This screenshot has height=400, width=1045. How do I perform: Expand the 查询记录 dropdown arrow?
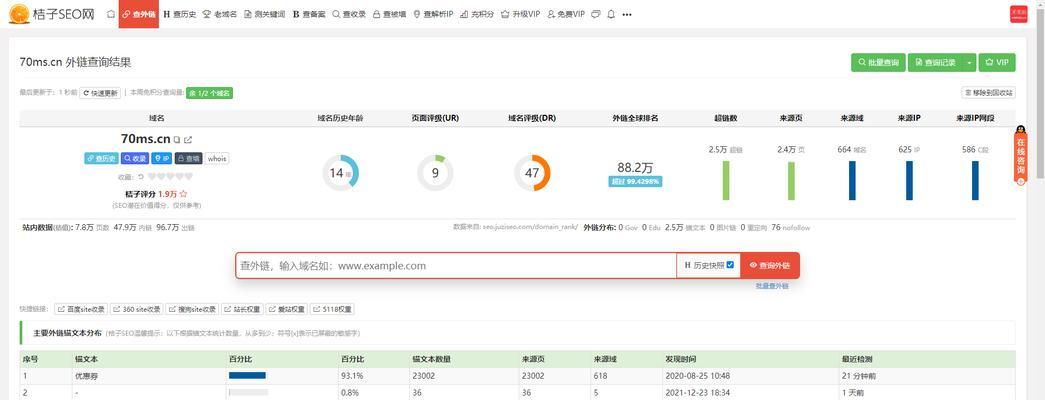pyautogui.click(x=969, y=63)
